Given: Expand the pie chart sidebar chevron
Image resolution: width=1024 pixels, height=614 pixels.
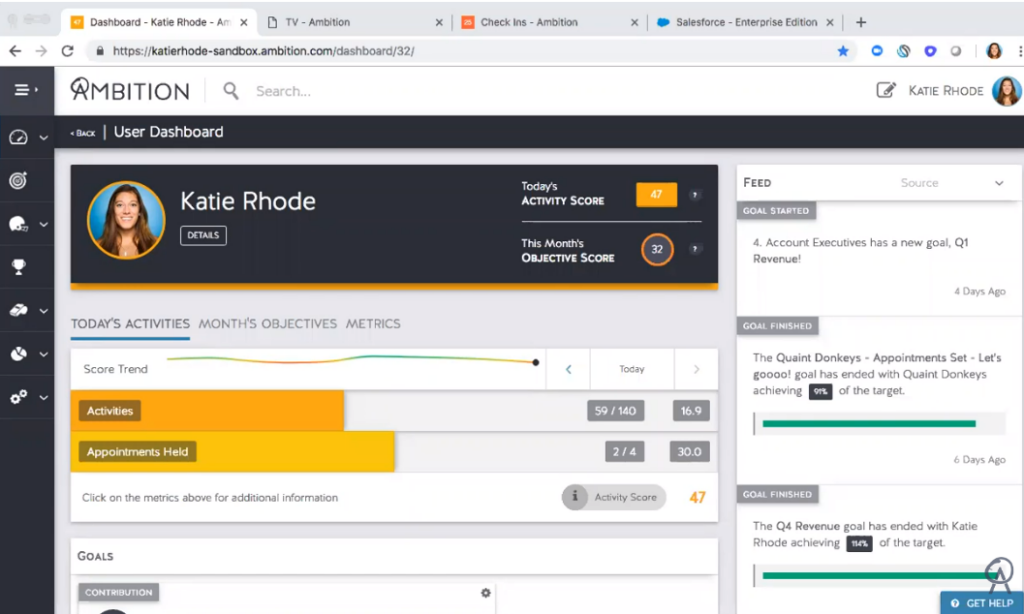Looking at the screenshot, I should (x=44, y=354).
